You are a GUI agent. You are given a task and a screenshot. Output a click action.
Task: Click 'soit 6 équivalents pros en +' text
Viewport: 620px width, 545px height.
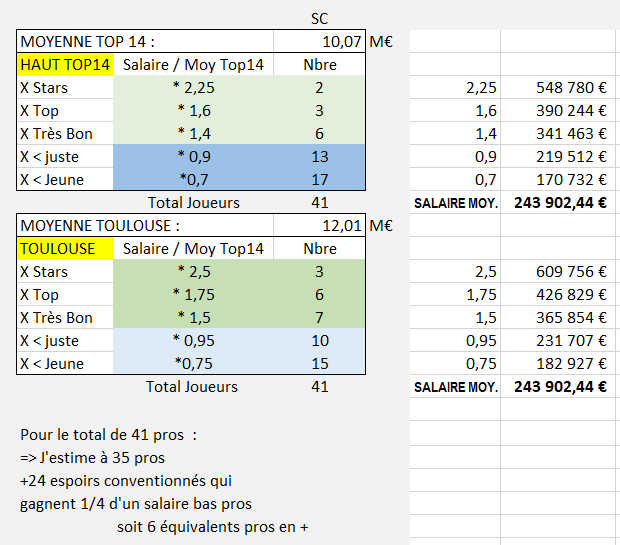[212, 526]
